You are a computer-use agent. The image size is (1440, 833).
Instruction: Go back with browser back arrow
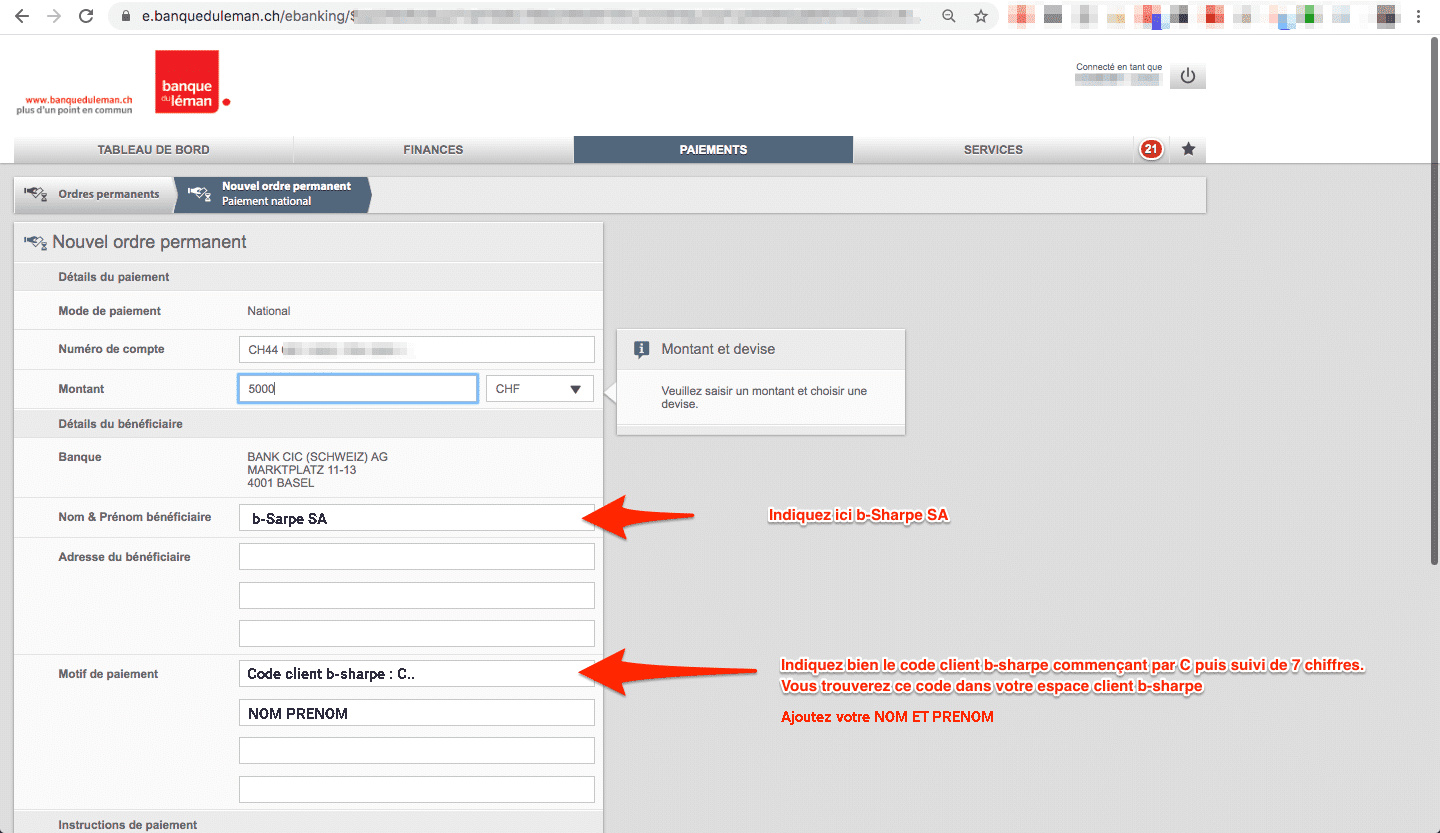pyautogui.click(x=22, y=16)
